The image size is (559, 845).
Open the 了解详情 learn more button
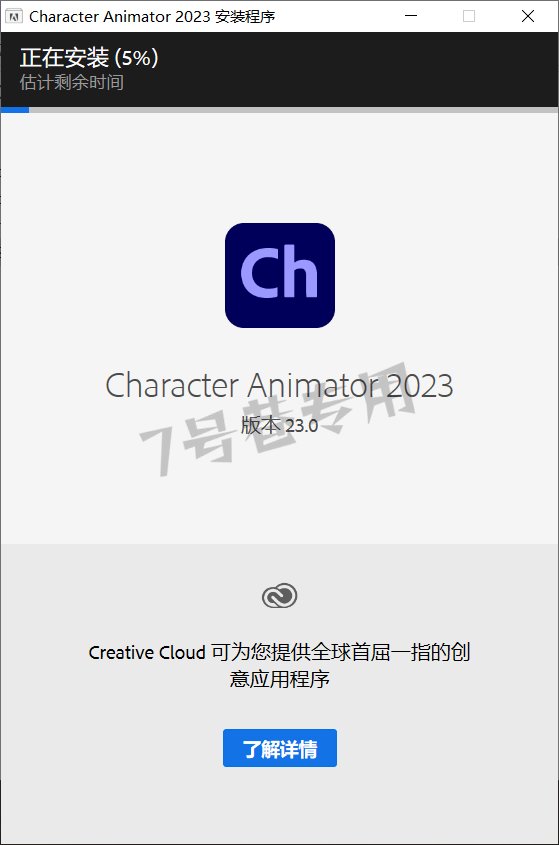280,748
